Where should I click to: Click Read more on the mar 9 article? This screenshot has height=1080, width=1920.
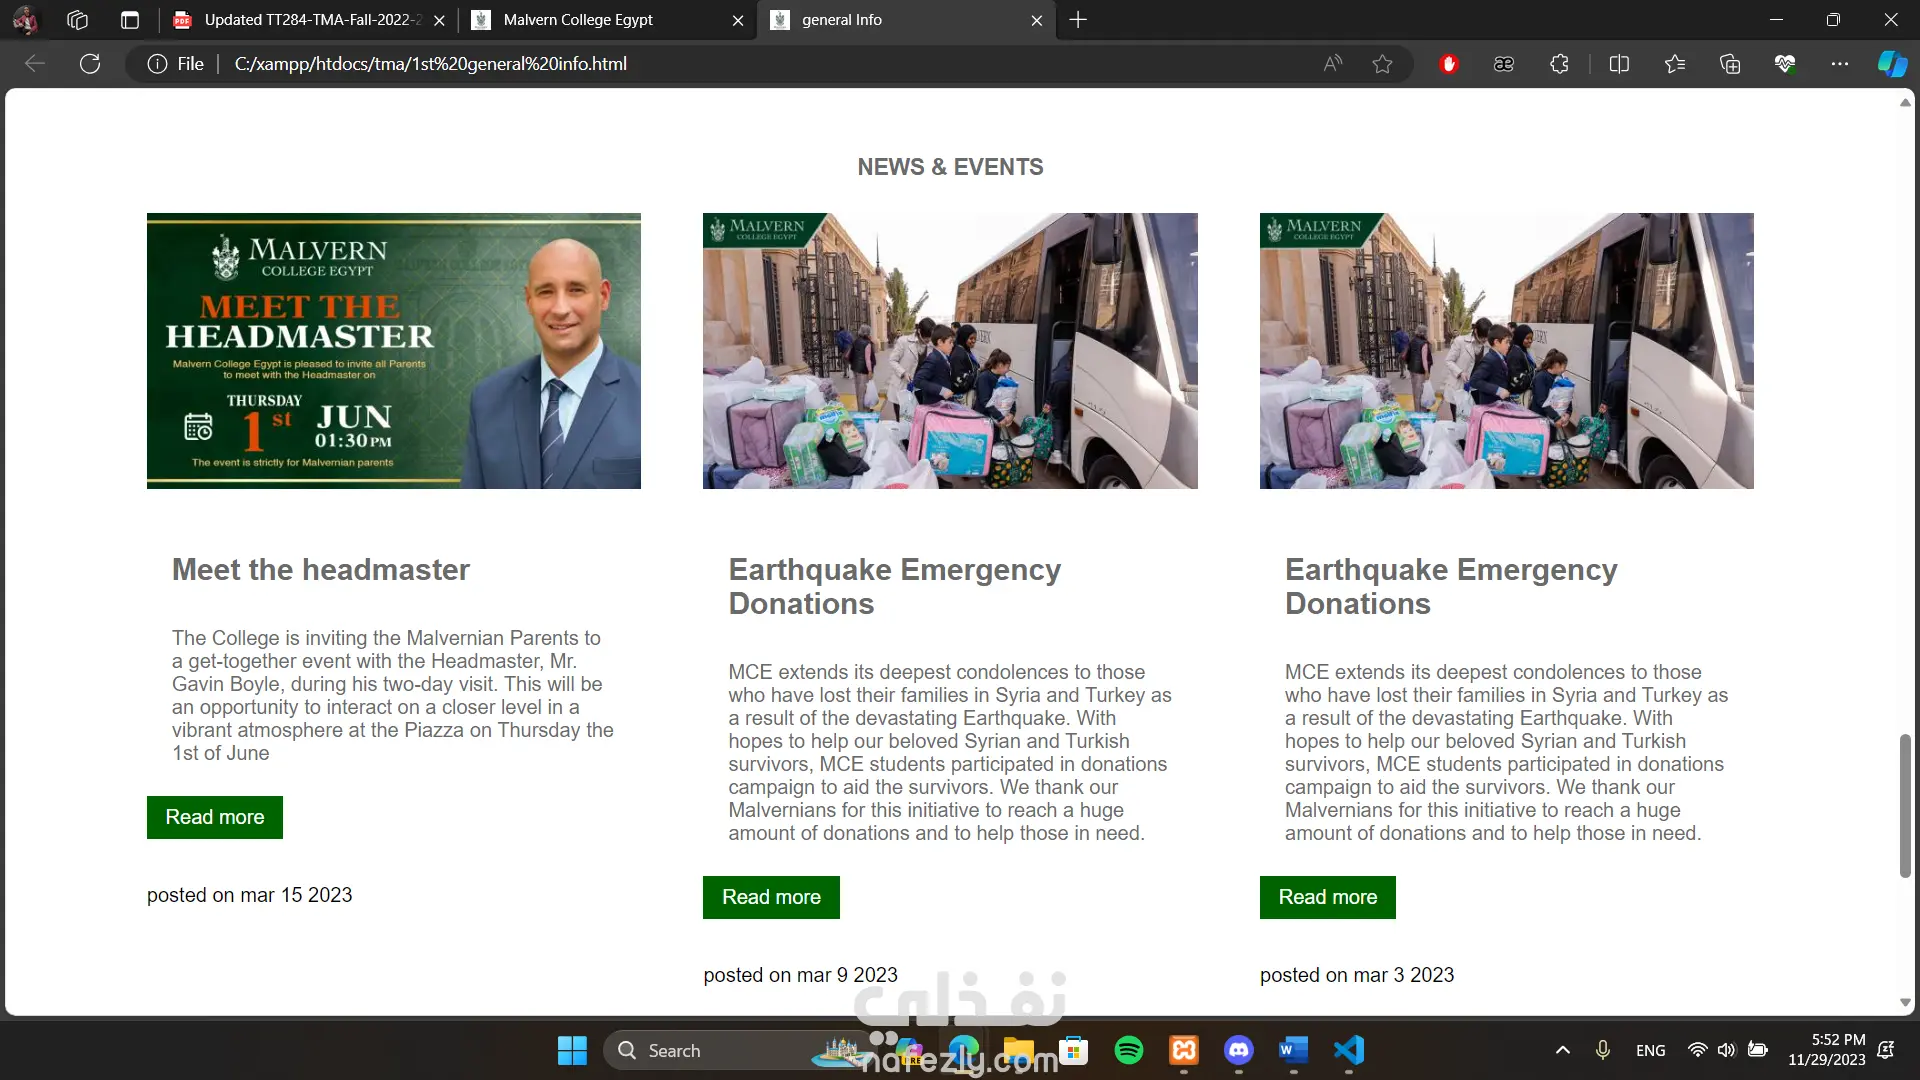click(771, 897)
